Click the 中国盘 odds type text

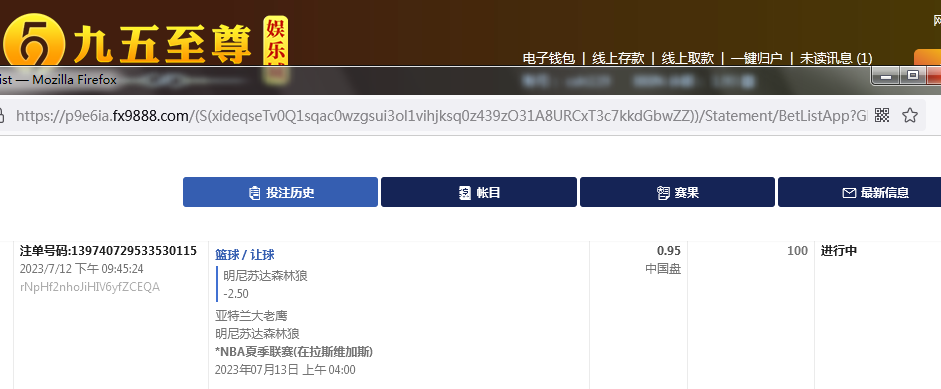click(x=663, y=269)
